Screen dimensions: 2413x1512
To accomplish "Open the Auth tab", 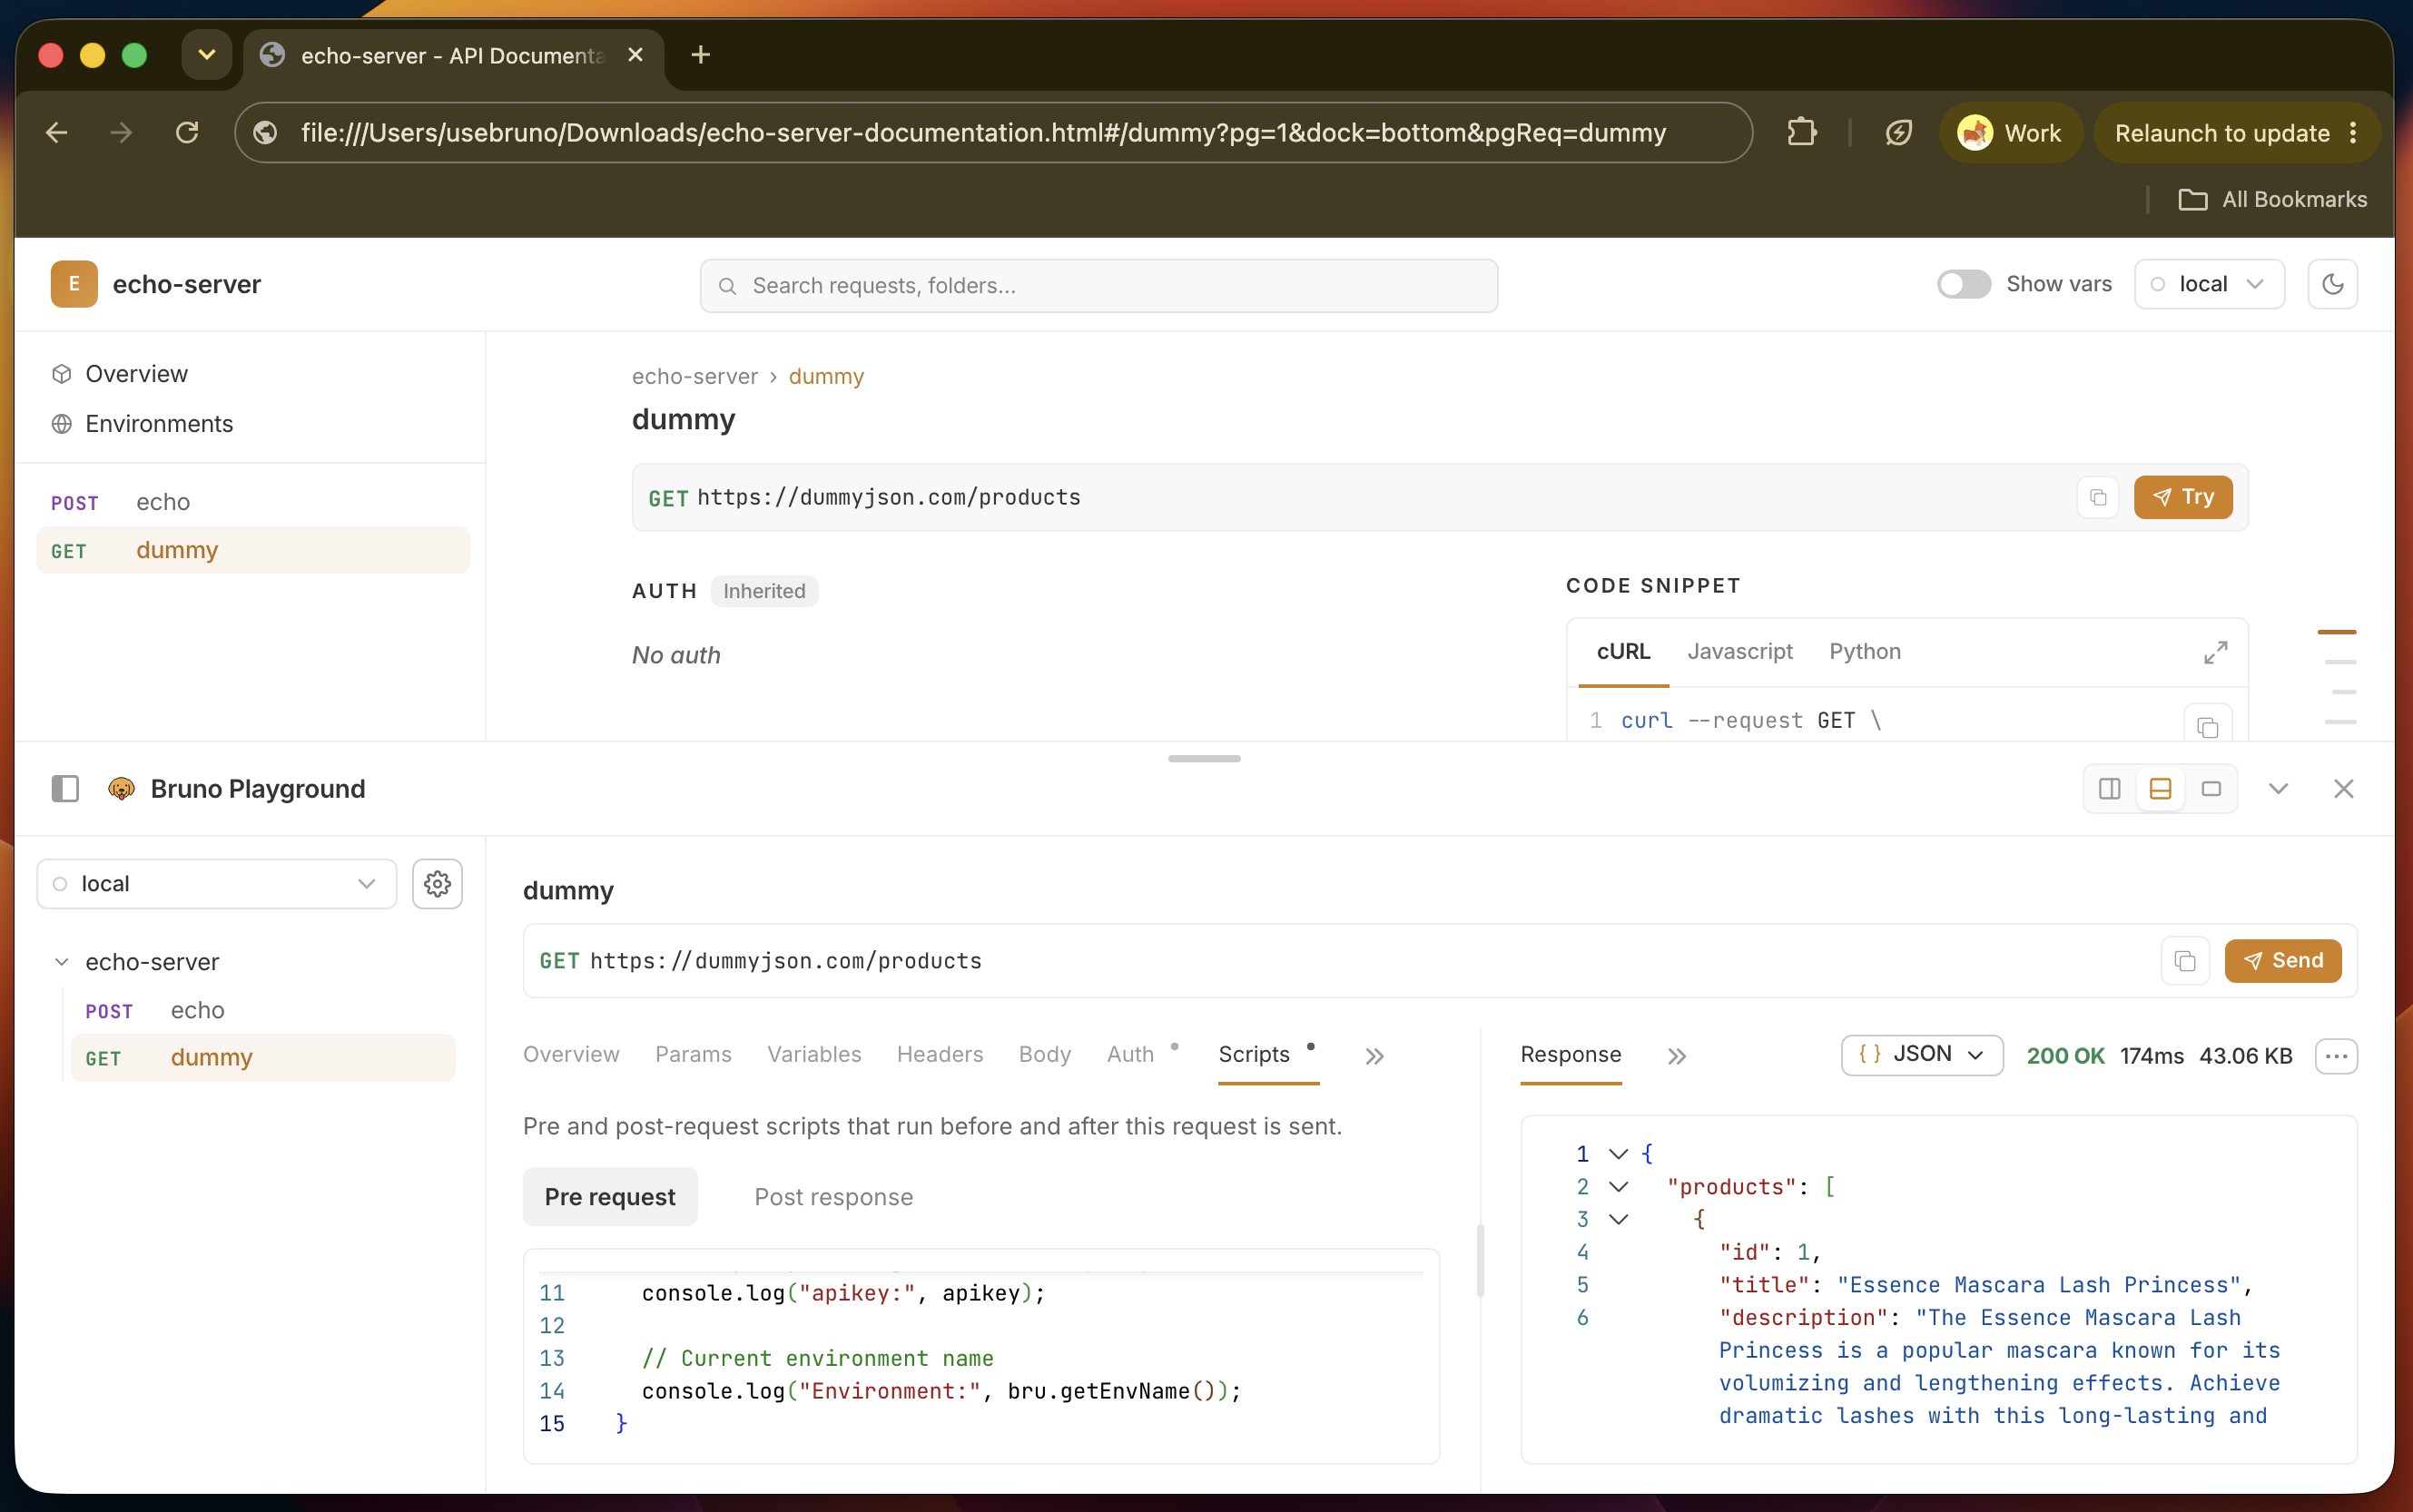I will [1131, 1055].
